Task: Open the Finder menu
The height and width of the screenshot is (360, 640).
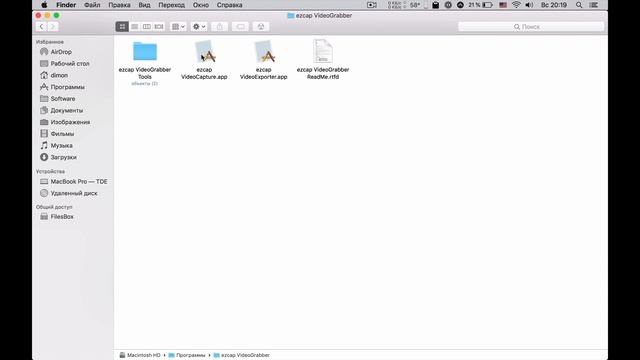Action: point(66,5)
